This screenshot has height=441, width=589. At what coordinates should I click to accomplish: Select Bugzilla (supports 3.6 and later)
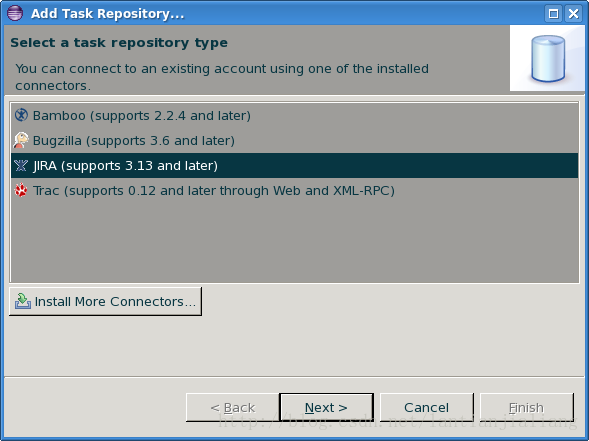[x=294, y=140]
